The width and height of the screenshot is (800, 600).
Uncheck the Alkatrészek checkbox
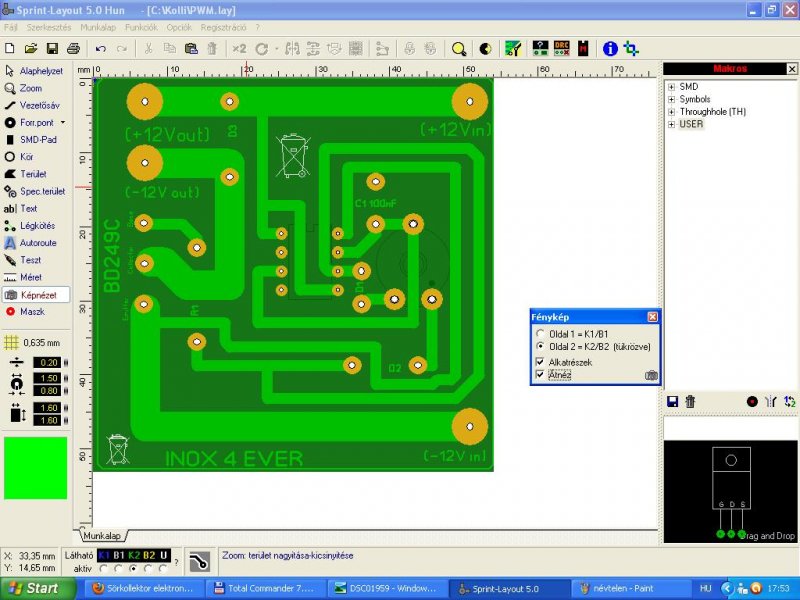(x=540, y=362)
